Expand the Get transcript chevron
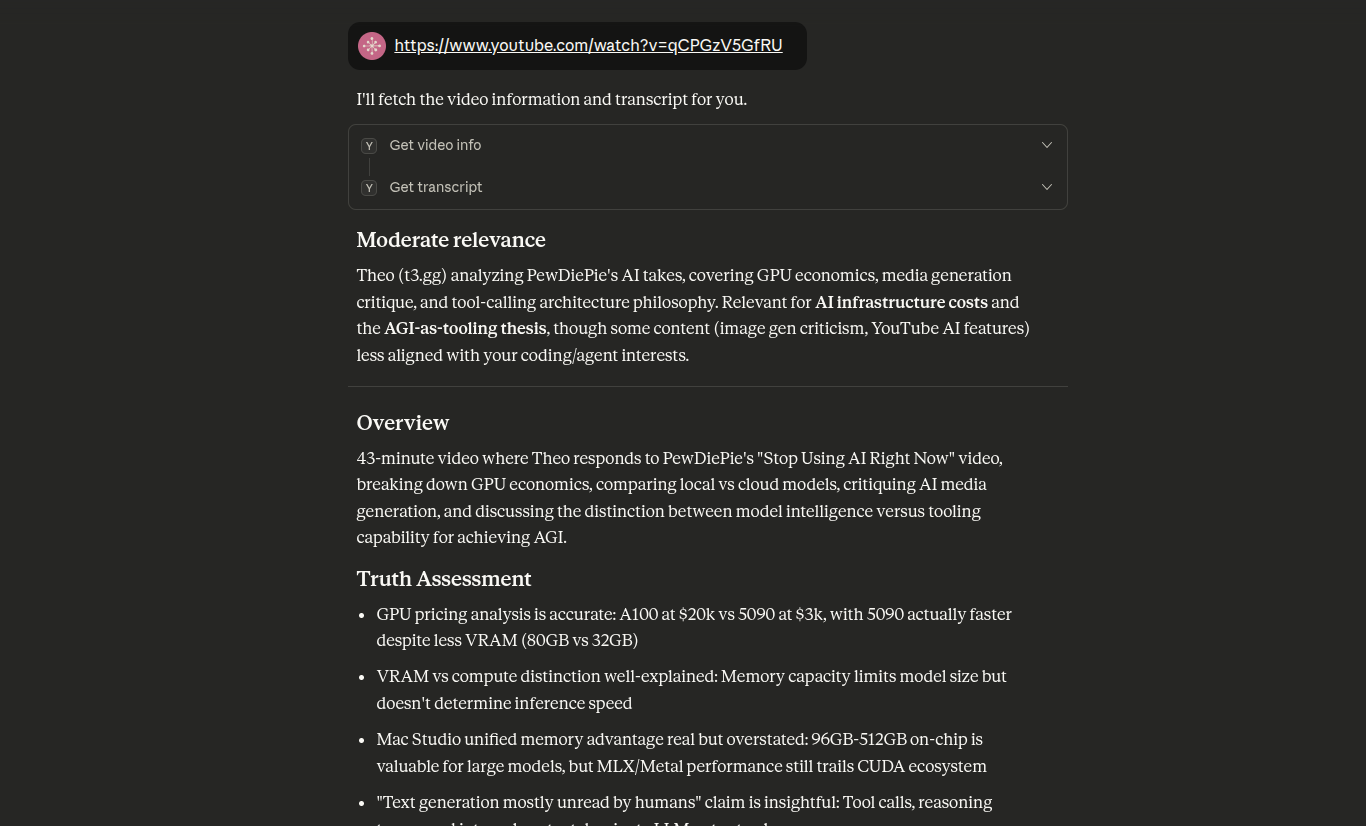This screenshot has height=826, width=1366. pos(1047,187)
